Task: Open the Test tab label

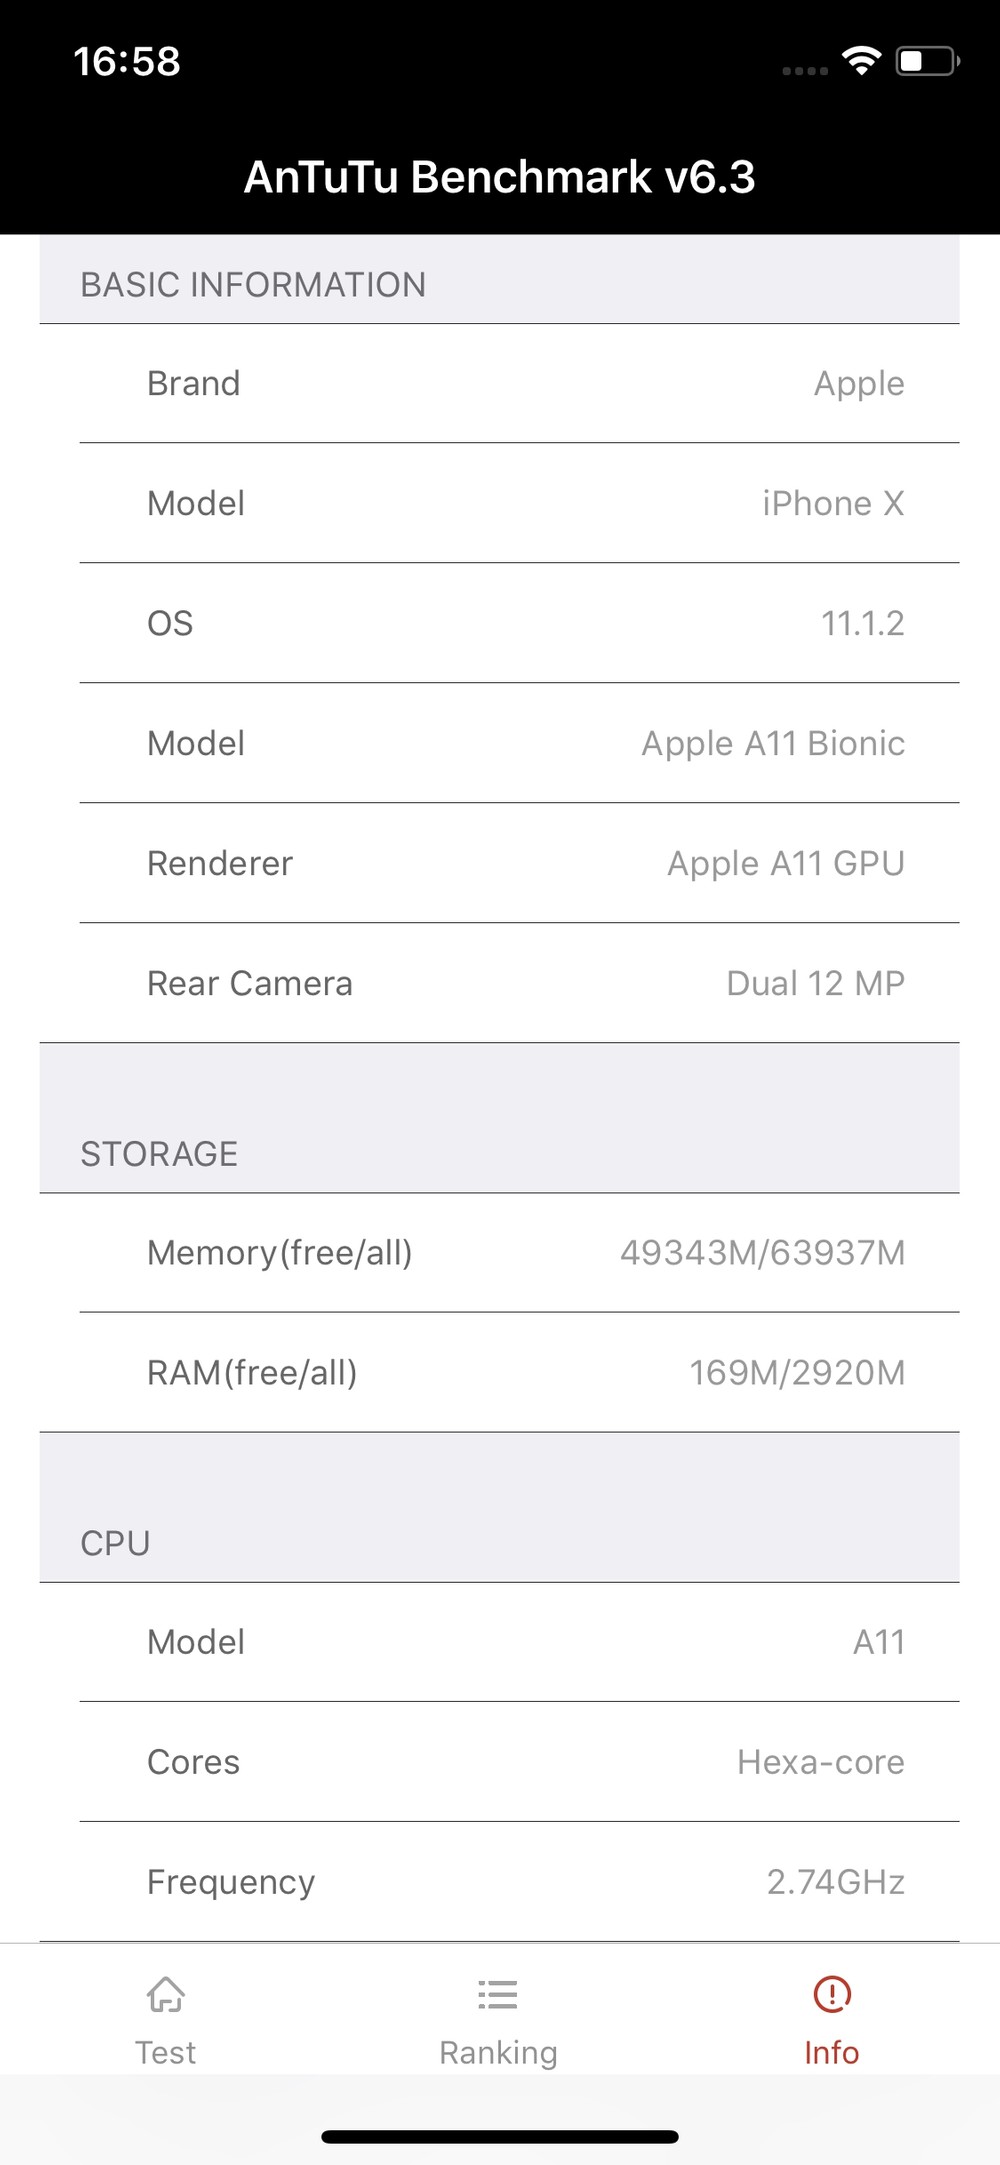Action: click(166, 2052)
